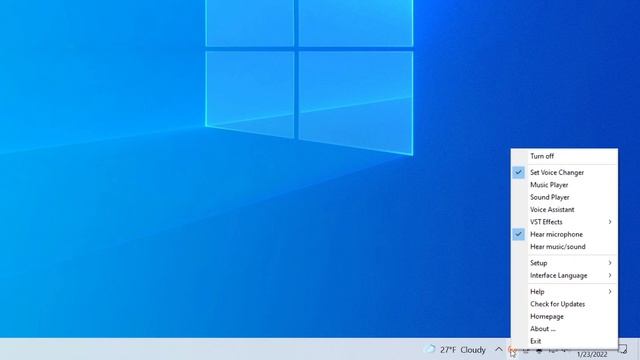Select Check for Updates
Image resolution: width=640 pixels, height=360 pixels.
click(564, 304)
